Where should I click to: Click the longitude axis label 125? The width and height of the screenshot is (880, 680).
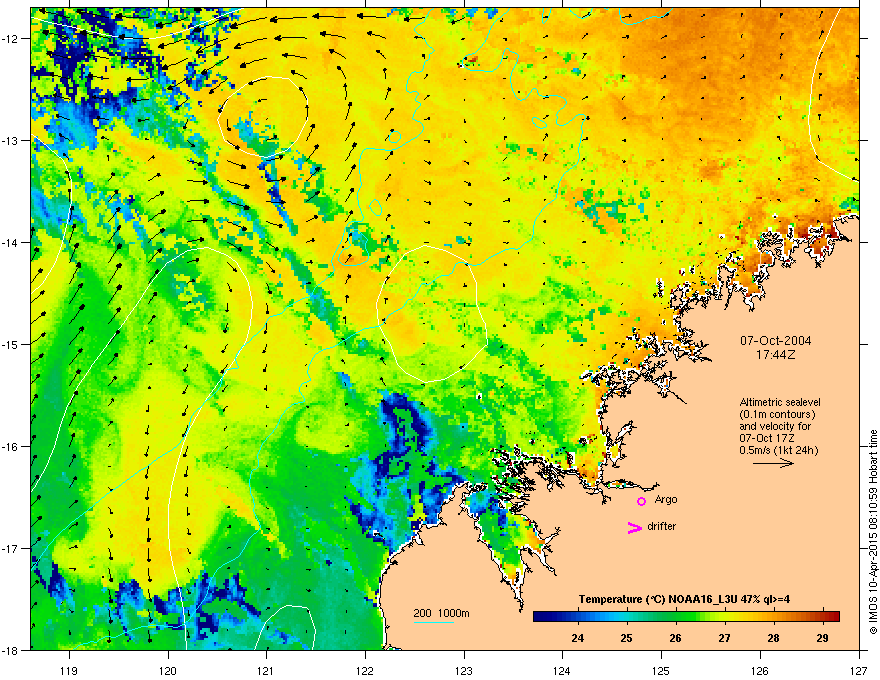[x=661, y=670]
